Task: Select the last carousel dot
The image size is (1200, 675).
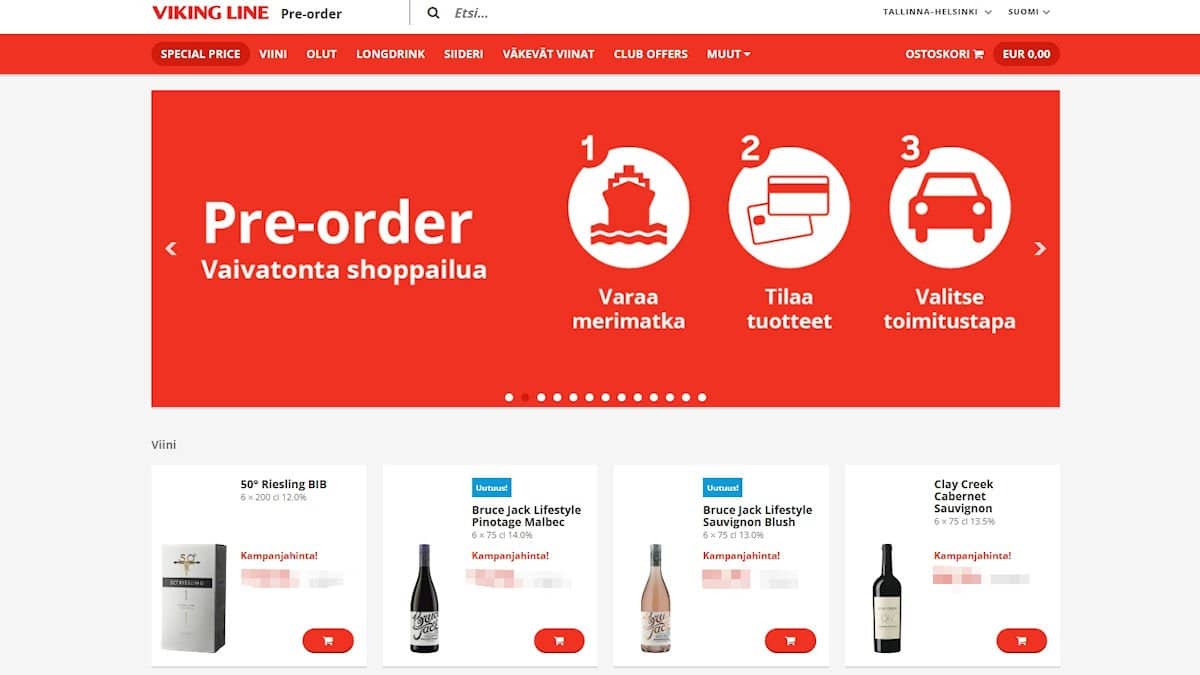Action: pyautogui.click(x=702, y=397)
